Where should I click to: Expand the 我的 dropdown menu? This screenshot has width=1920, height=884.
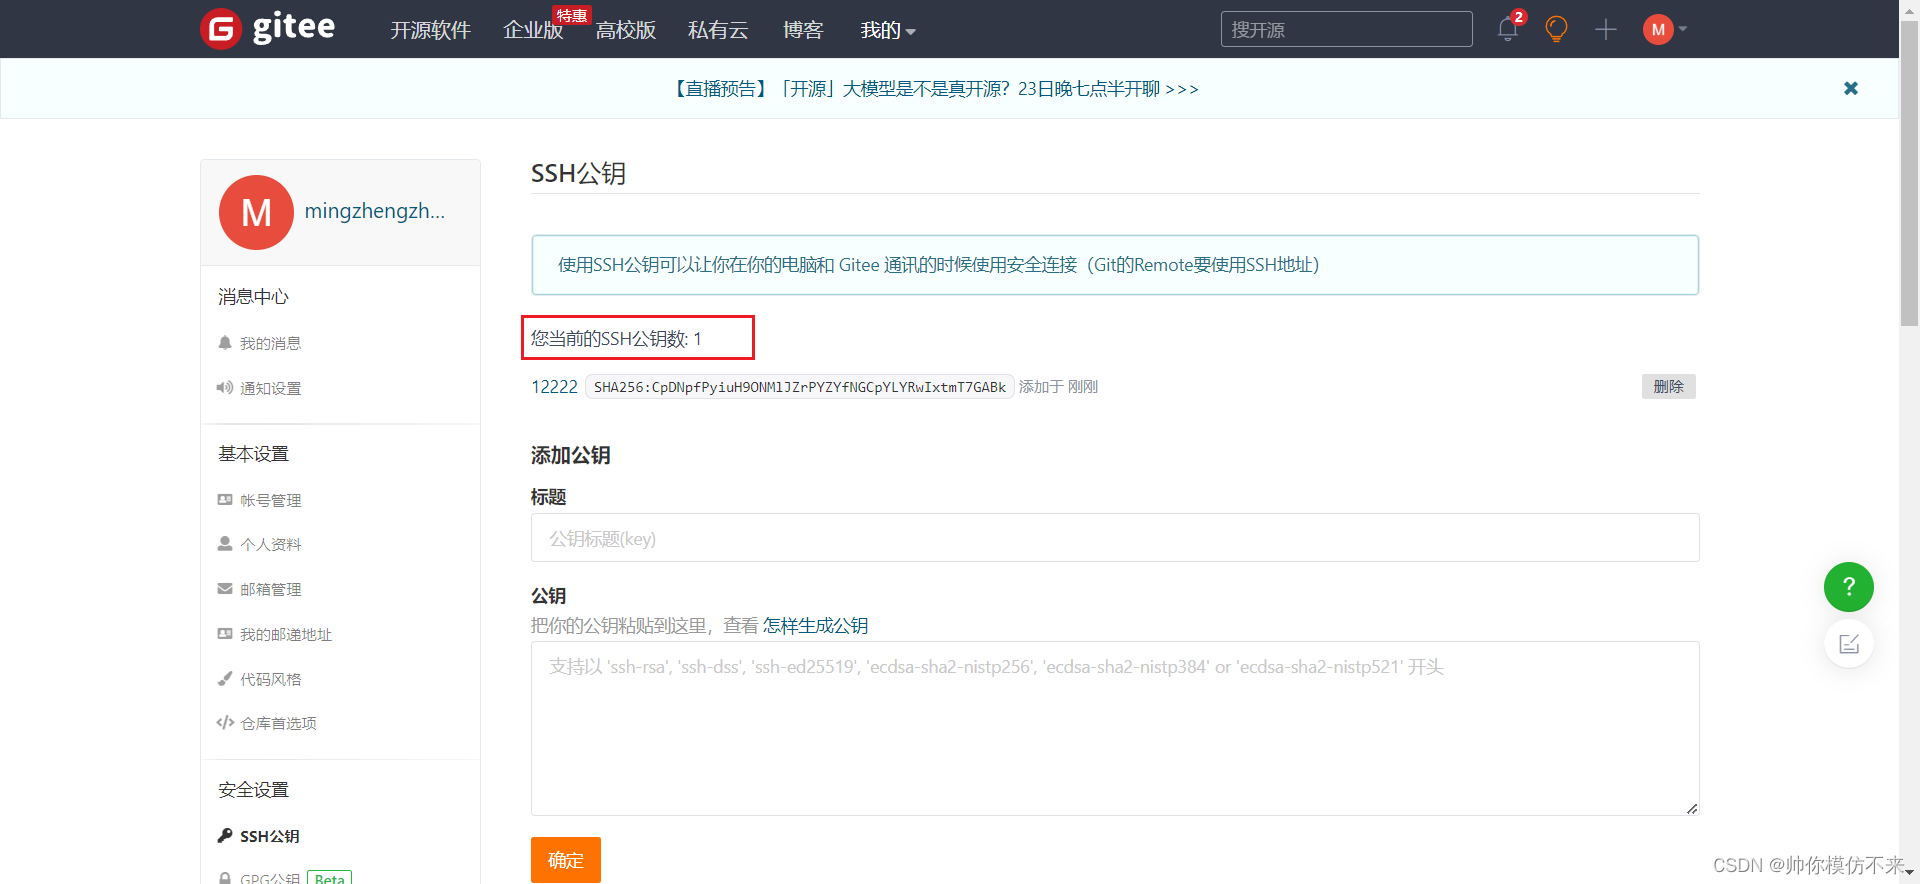tap(888, 30)
